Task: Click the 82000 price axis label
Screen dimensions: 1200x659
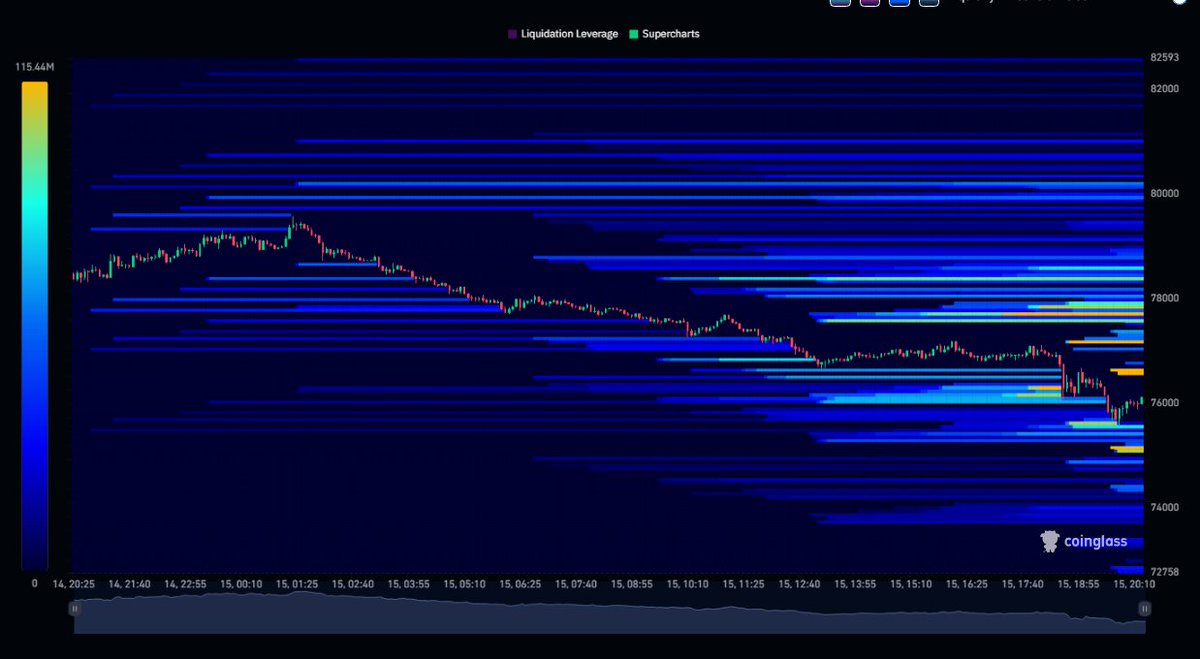Action: click(x=1165, y=88)
